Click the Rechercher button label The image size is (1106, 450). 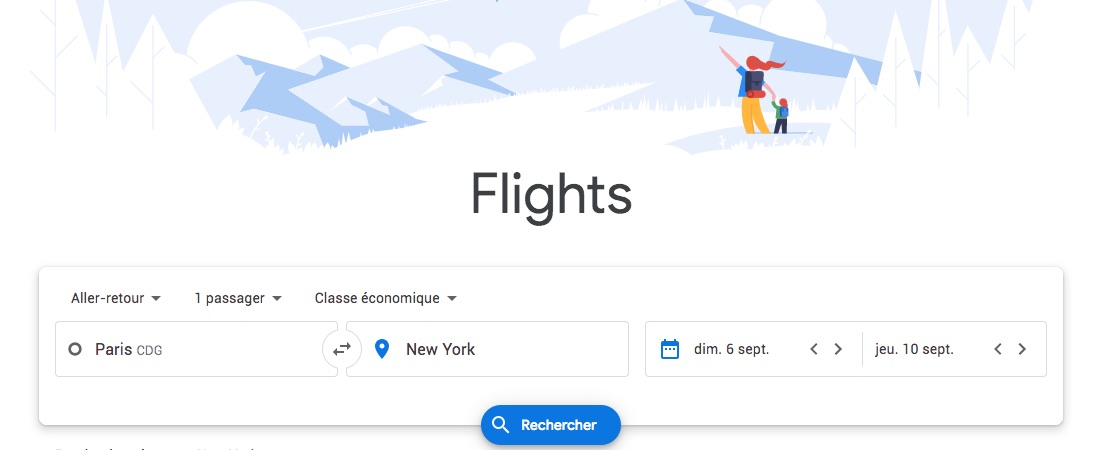click(x=559, y=425)
